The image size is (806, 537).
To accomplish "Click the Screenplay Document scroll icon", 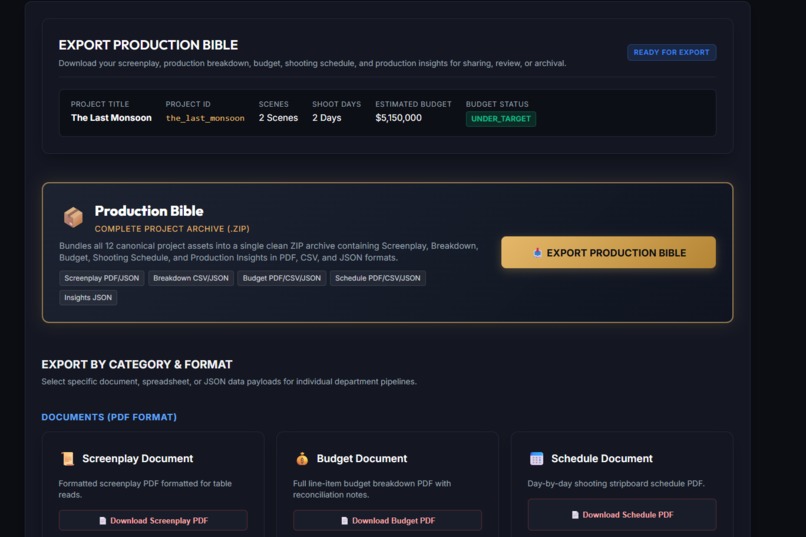I will [x=67, y=458].
